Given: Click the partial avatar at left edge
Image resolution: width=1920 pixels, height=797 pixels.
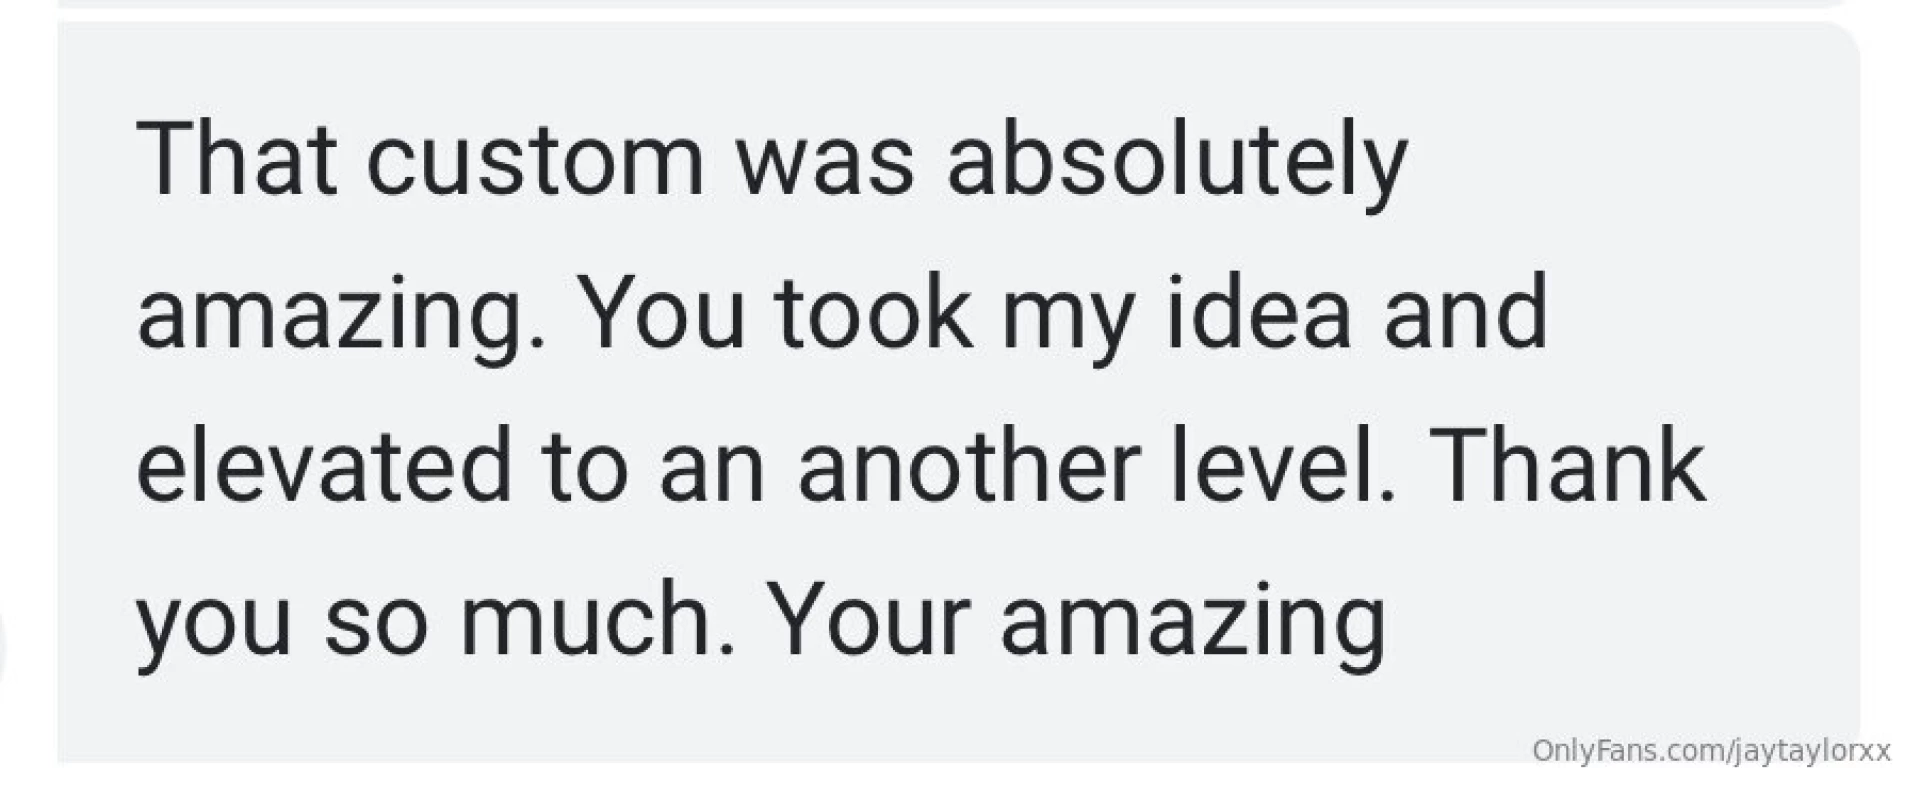Looking at the screenshot, I should tap(3, 645).
